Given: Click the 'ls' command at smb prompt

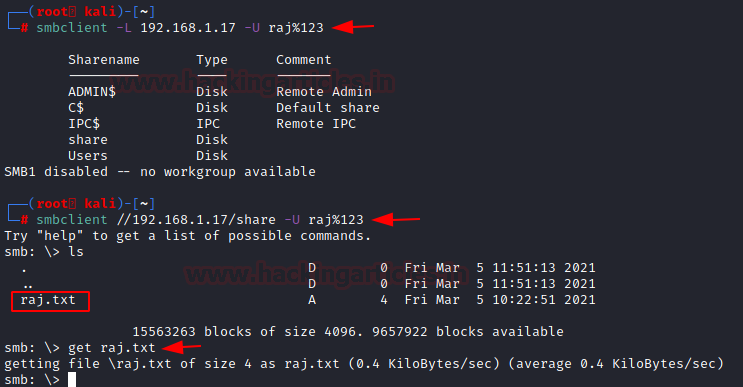Looking at the screenshot, I should pos(76,252).
